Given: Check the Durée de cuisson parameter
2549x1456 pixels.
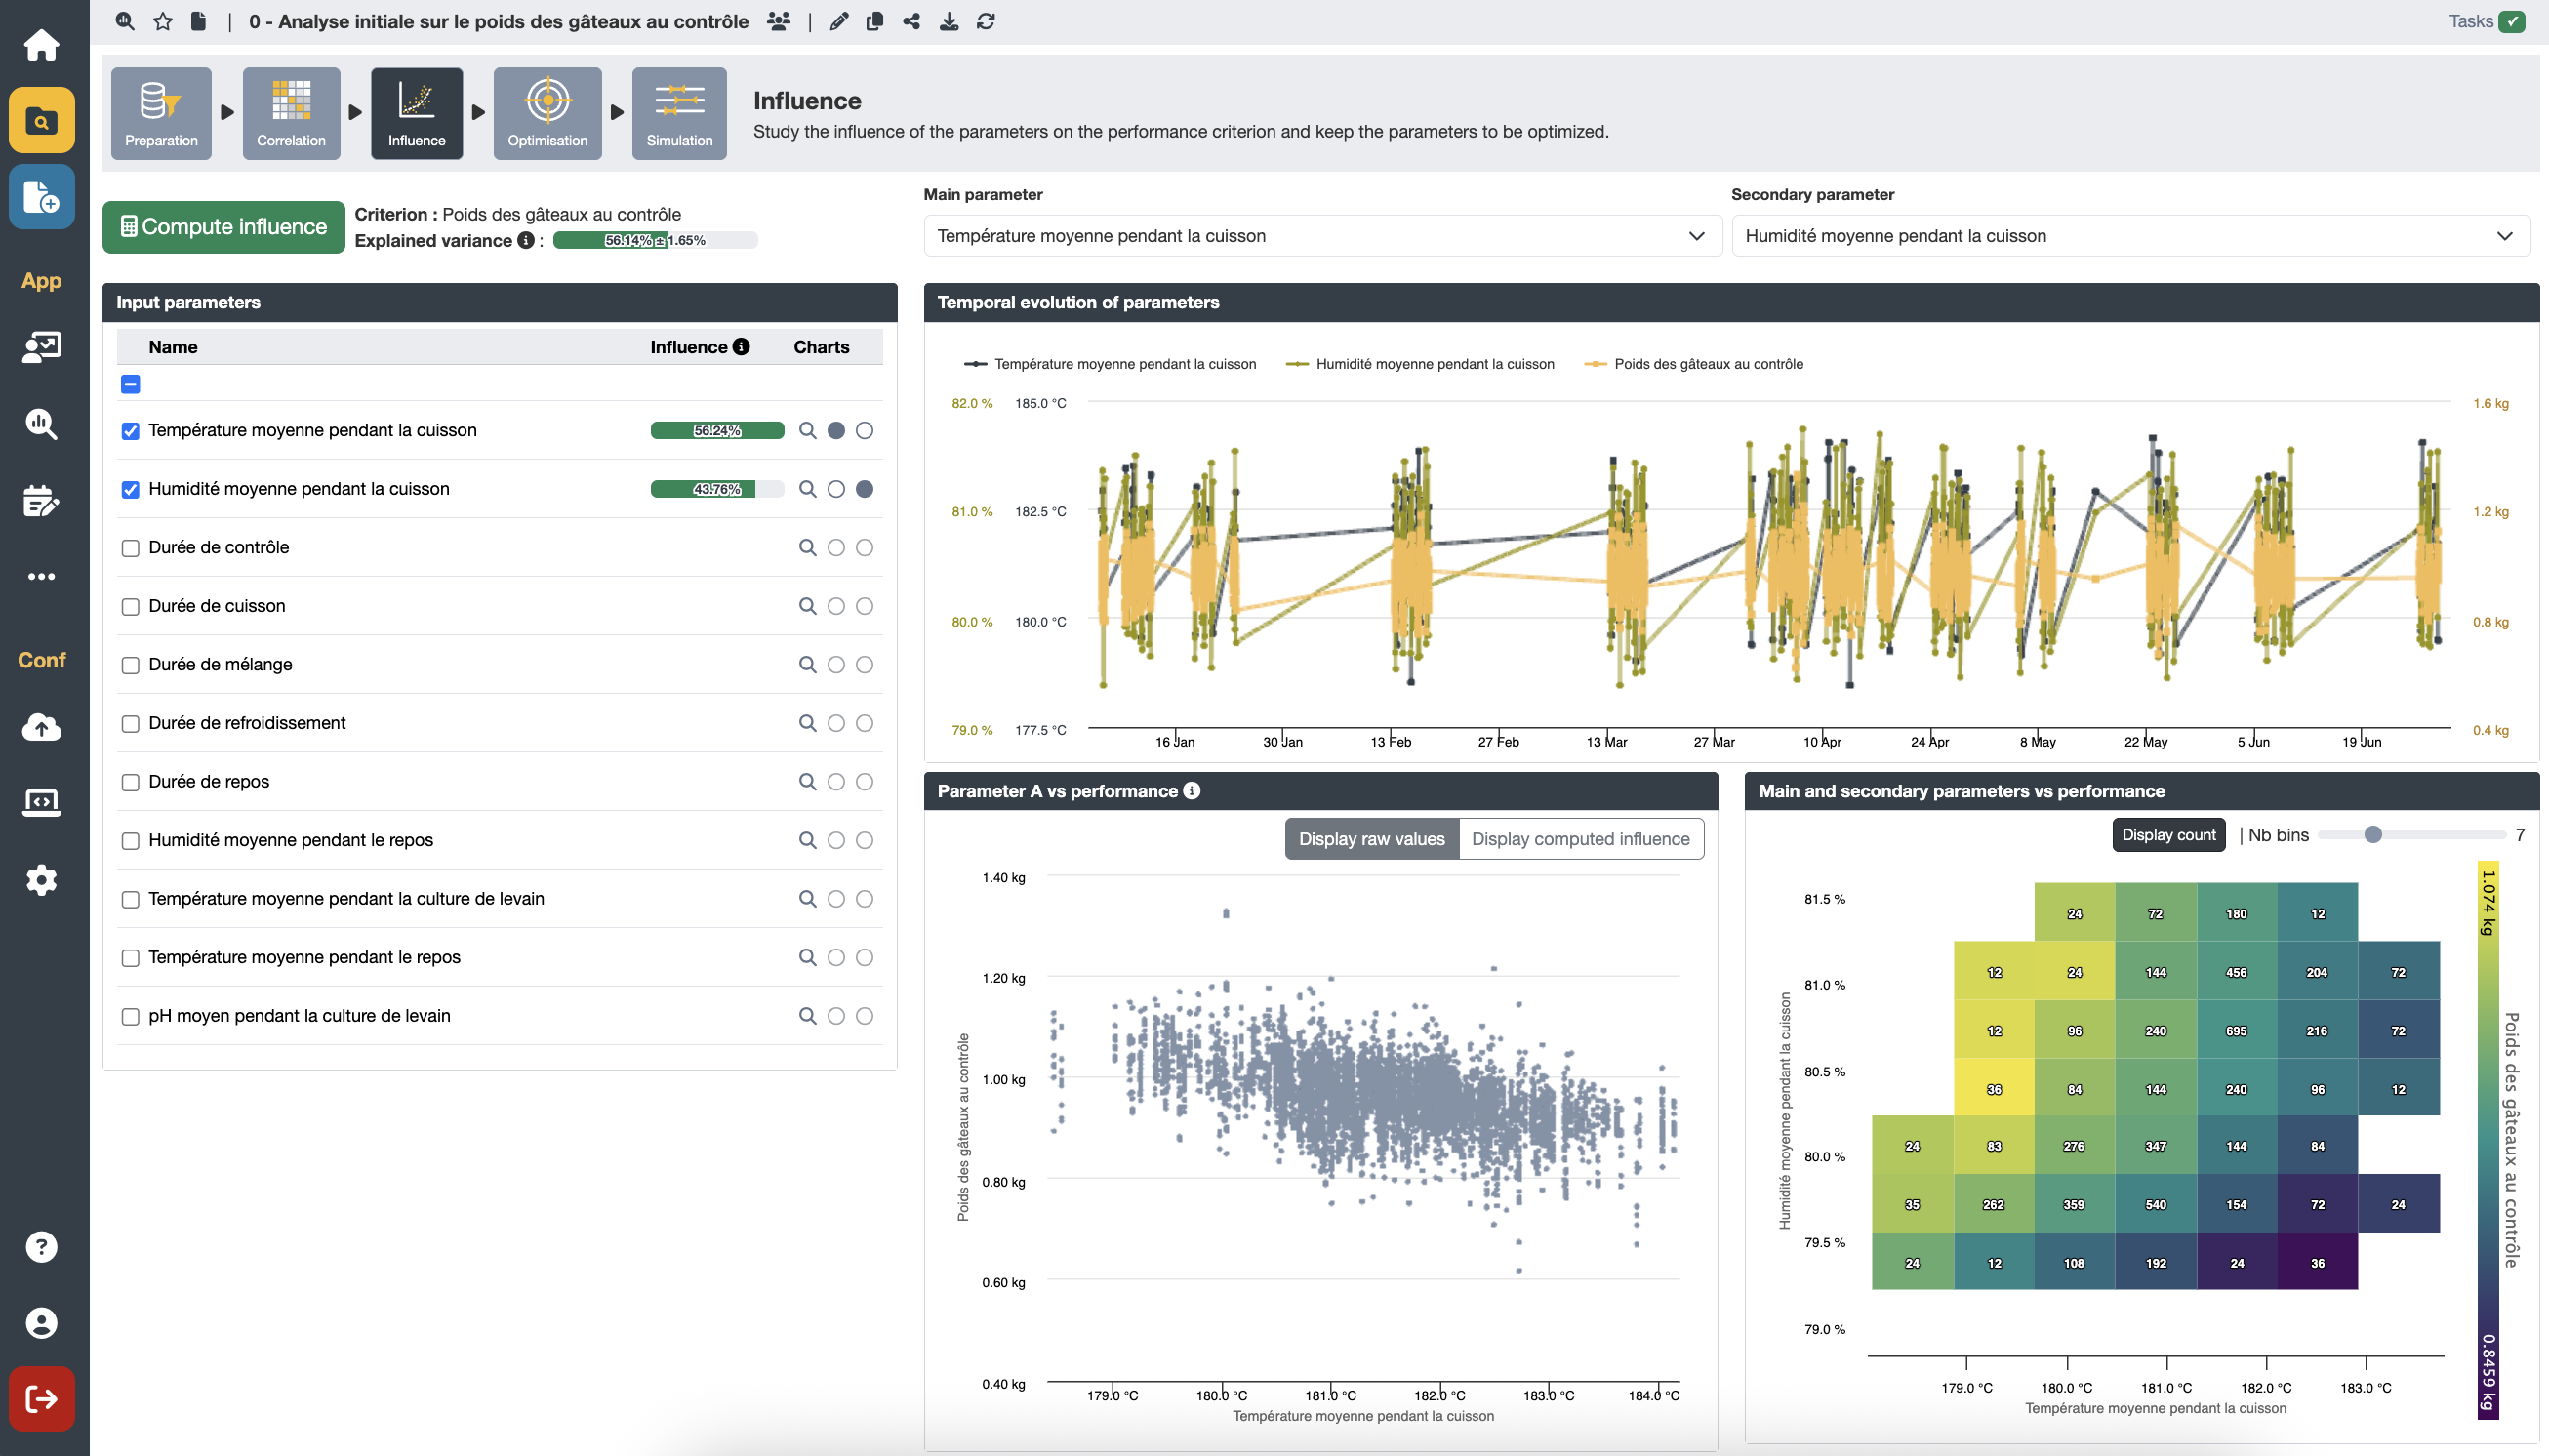Looking at the screenshot, I should [x=130, y=606].
